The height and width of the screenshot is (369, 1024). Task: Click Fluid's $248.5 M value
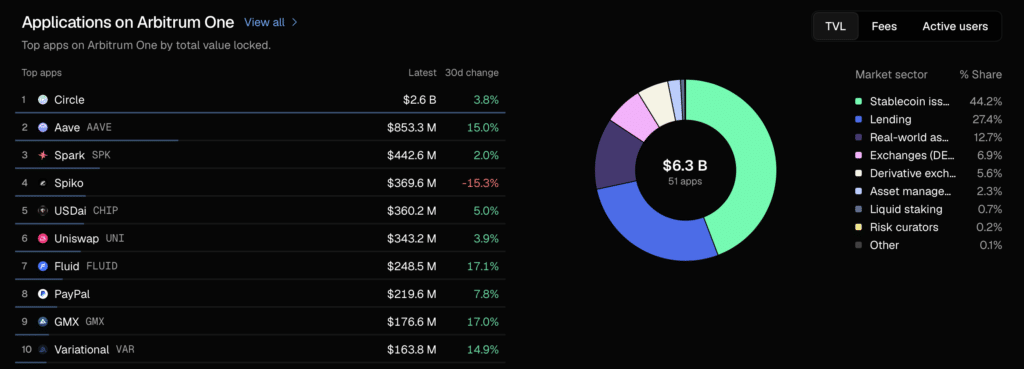[x=411, y=266]
